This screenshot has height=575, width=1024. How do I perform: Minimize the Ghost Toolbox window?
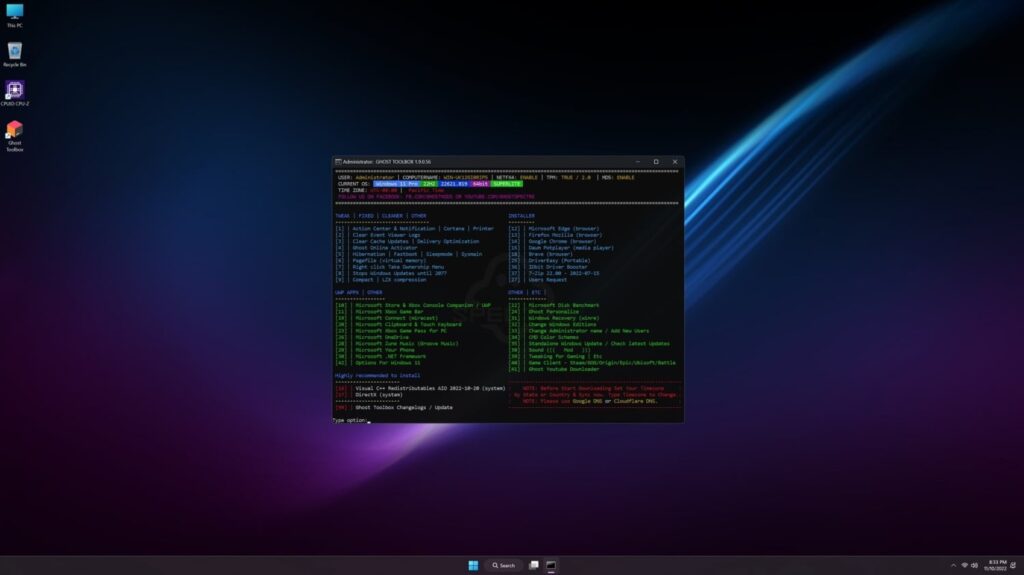tap(637, 161)
